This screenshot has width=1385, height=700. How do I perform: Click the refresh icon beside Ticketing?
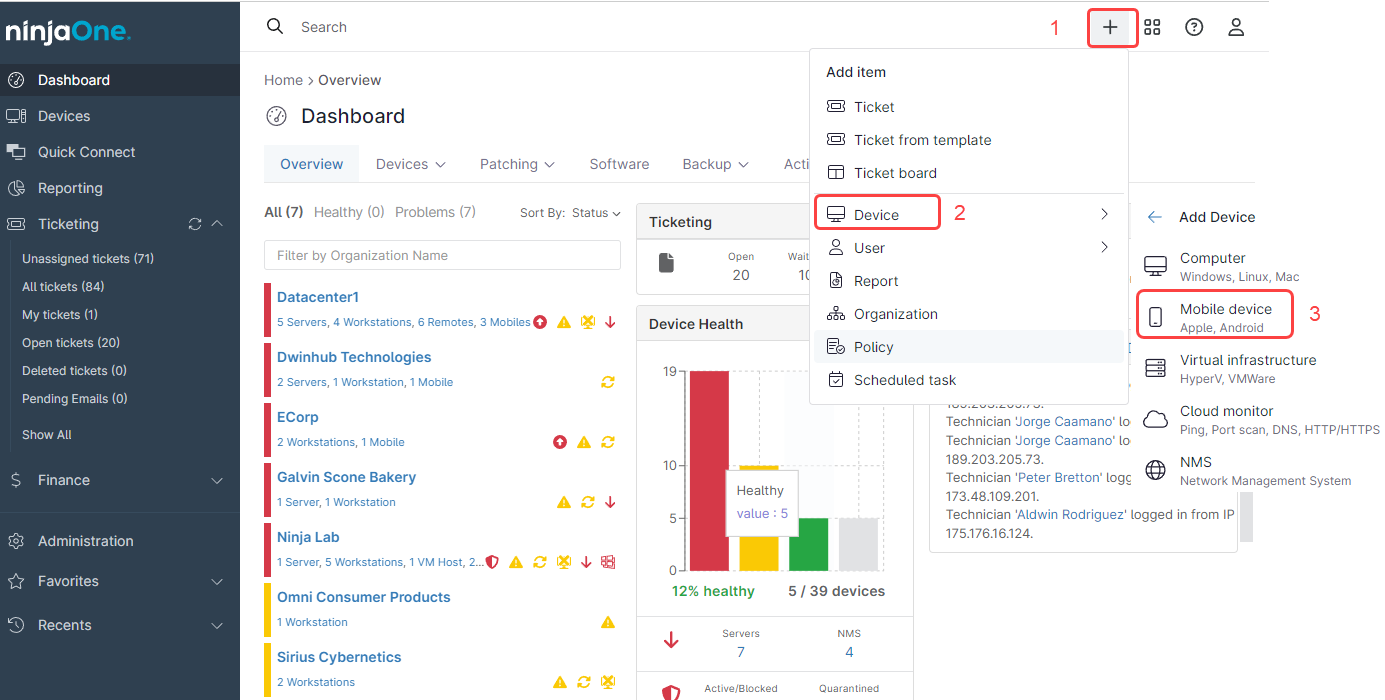point(195,224)
